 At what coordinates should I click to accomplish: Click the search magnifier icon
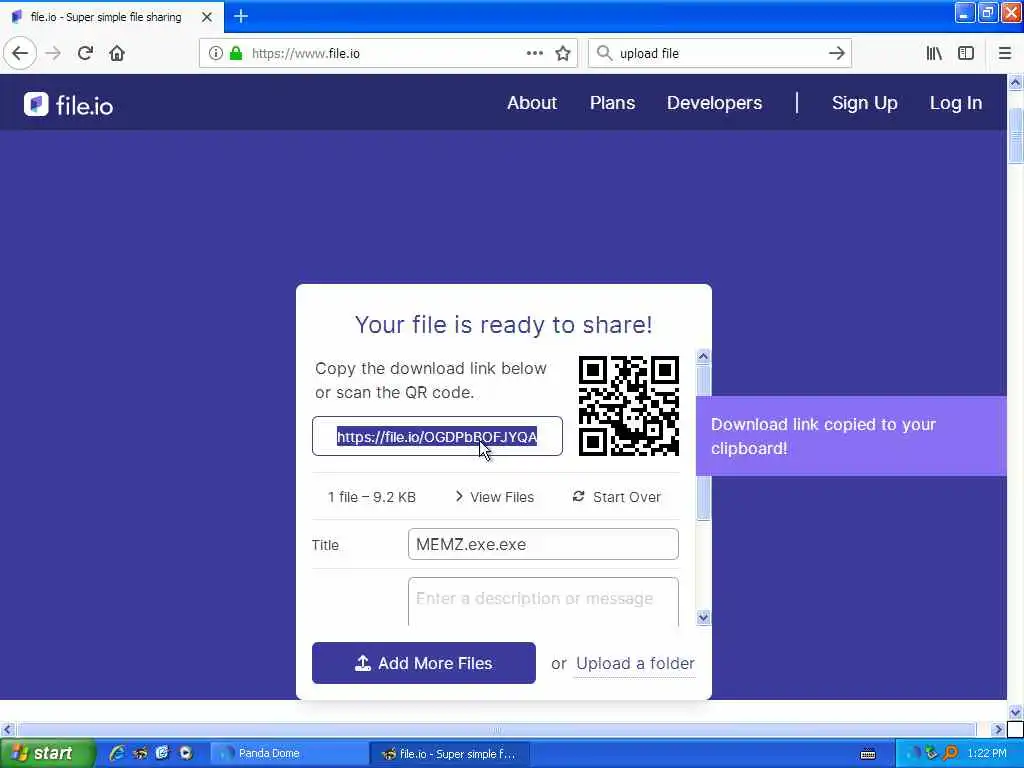[x=605, y=53]
